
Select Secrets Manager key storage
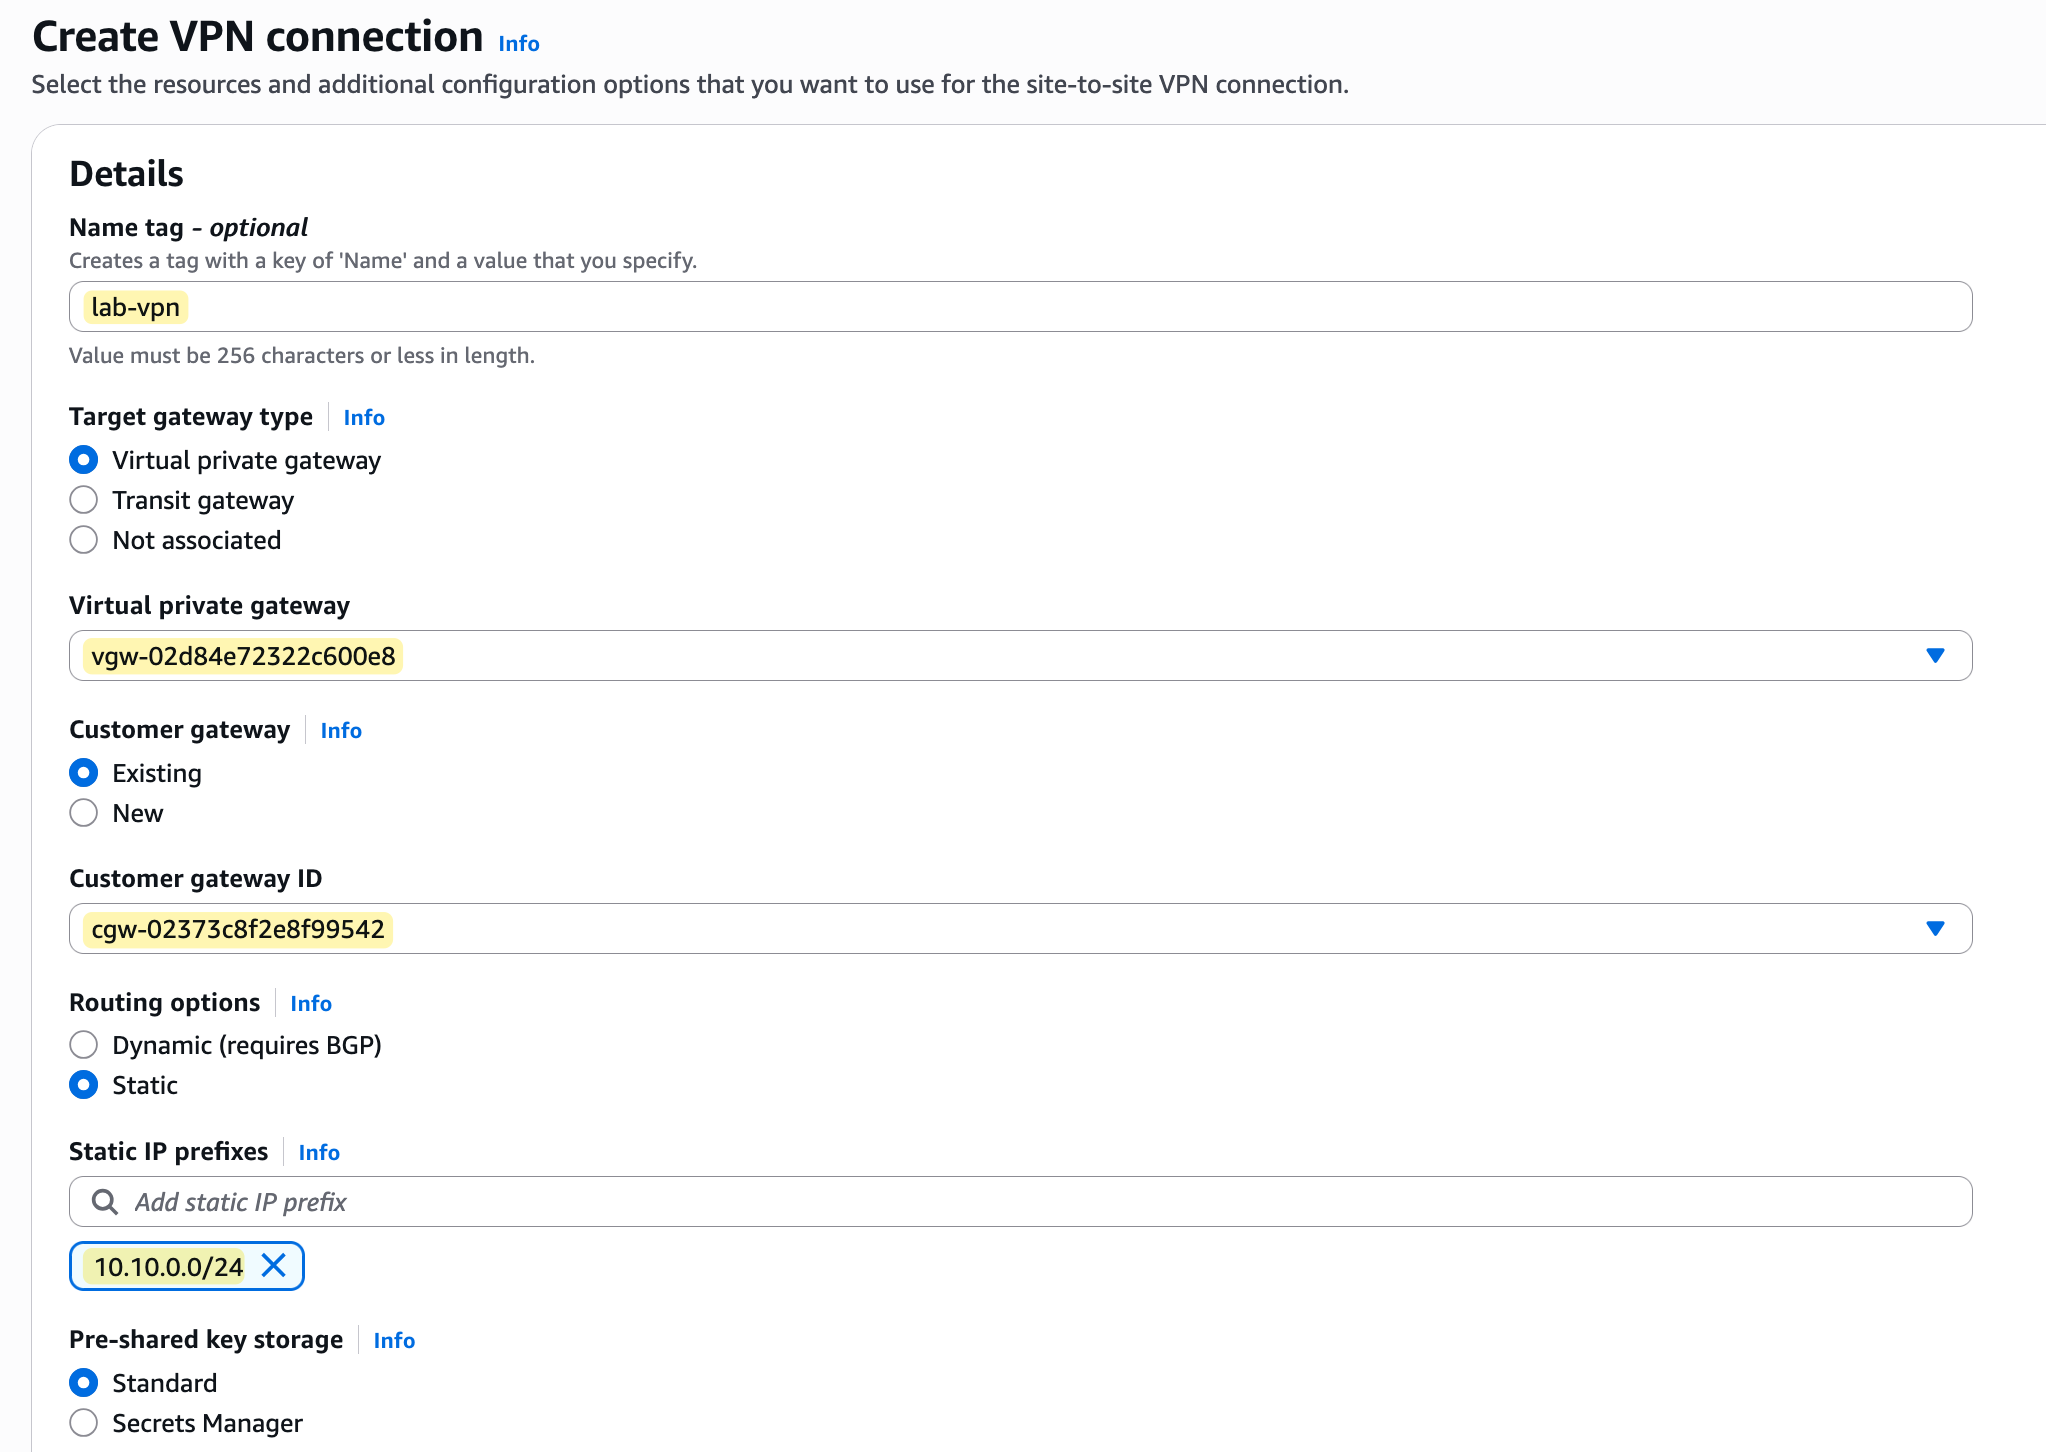[x=84, y=1423]
